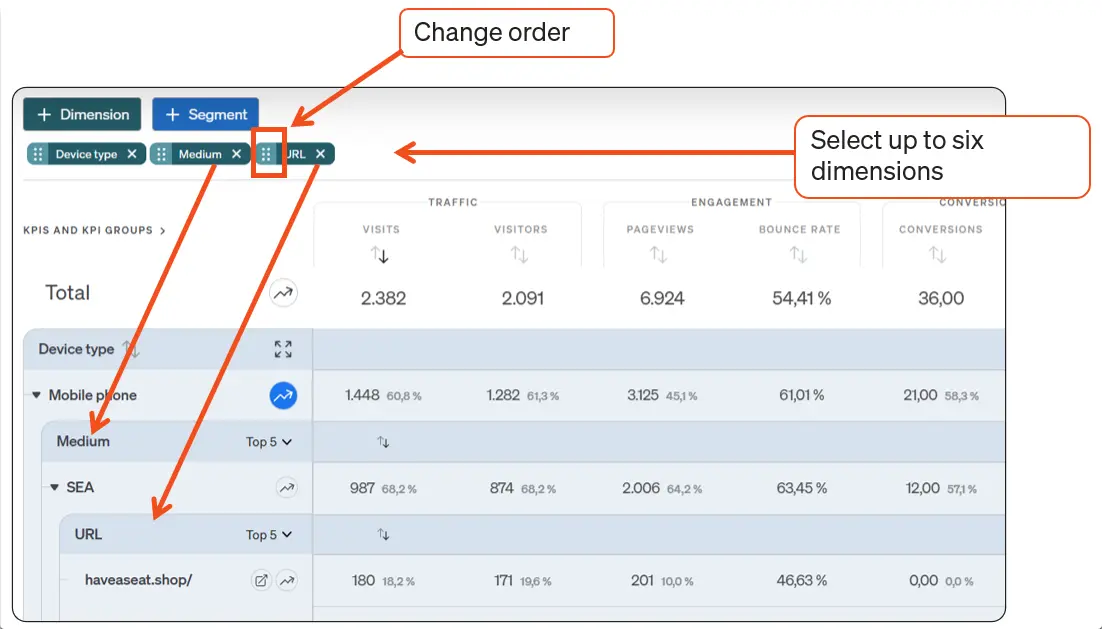
Task: Remove the Medium dimension chip
Action: [x=237, y=153]
